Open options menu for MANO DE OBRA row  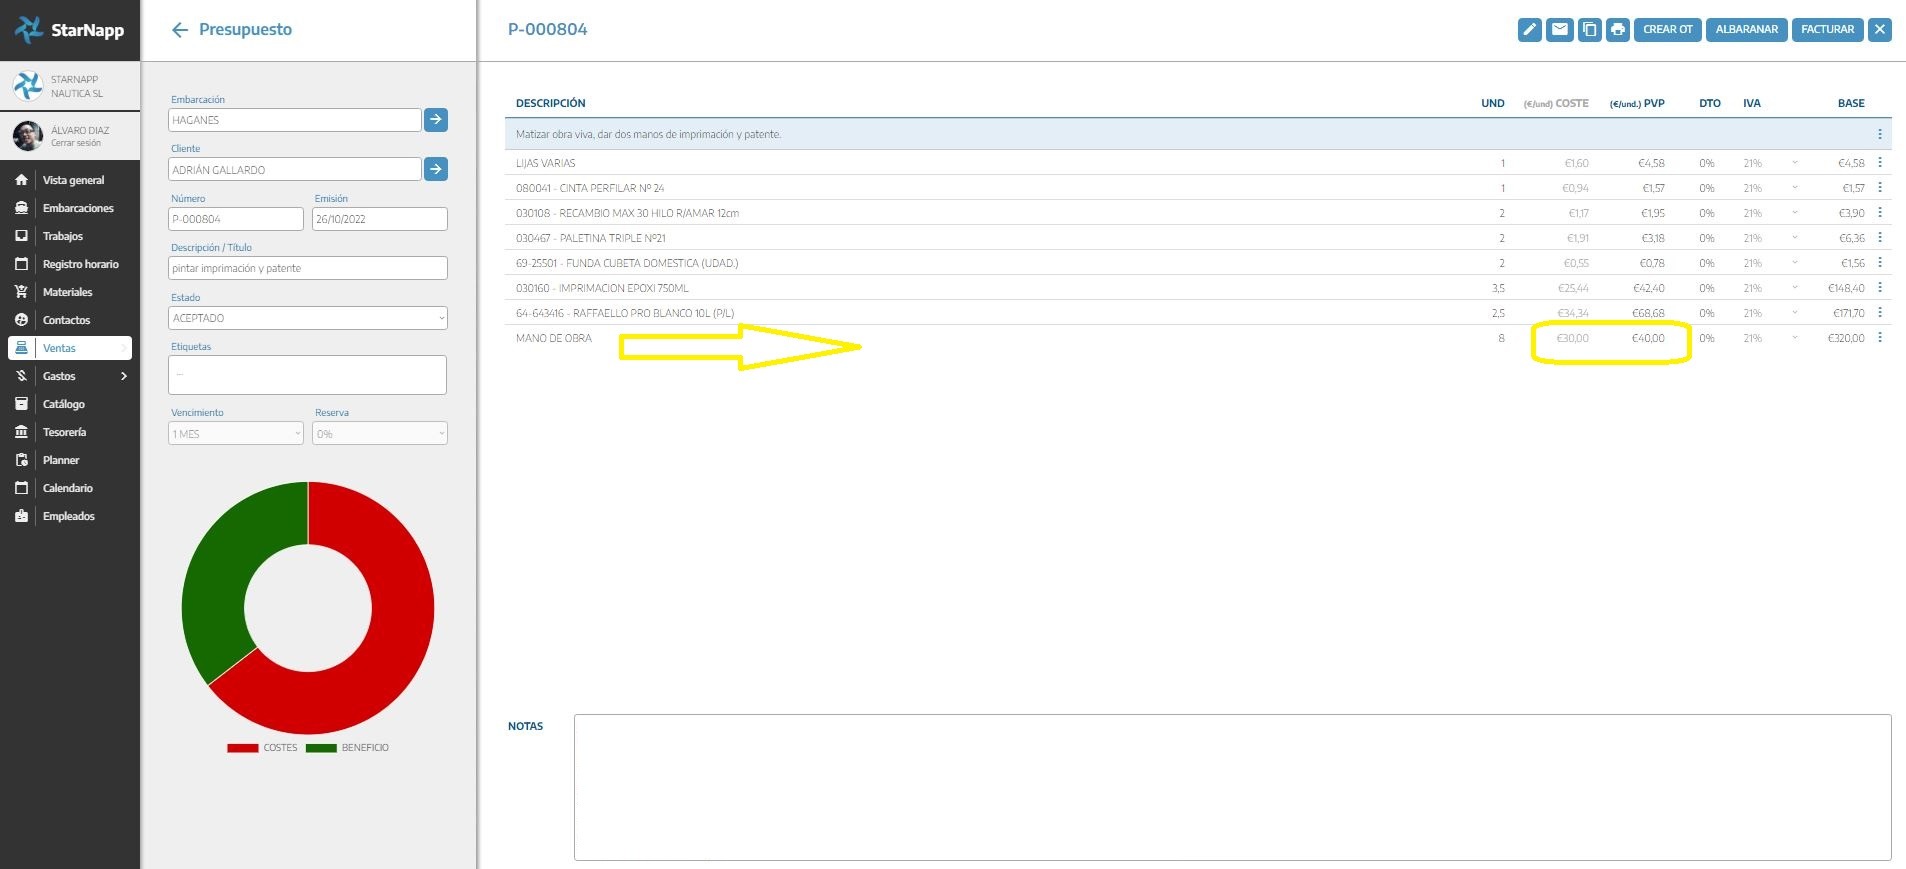pyautogui.click(x=1880, y=338)
